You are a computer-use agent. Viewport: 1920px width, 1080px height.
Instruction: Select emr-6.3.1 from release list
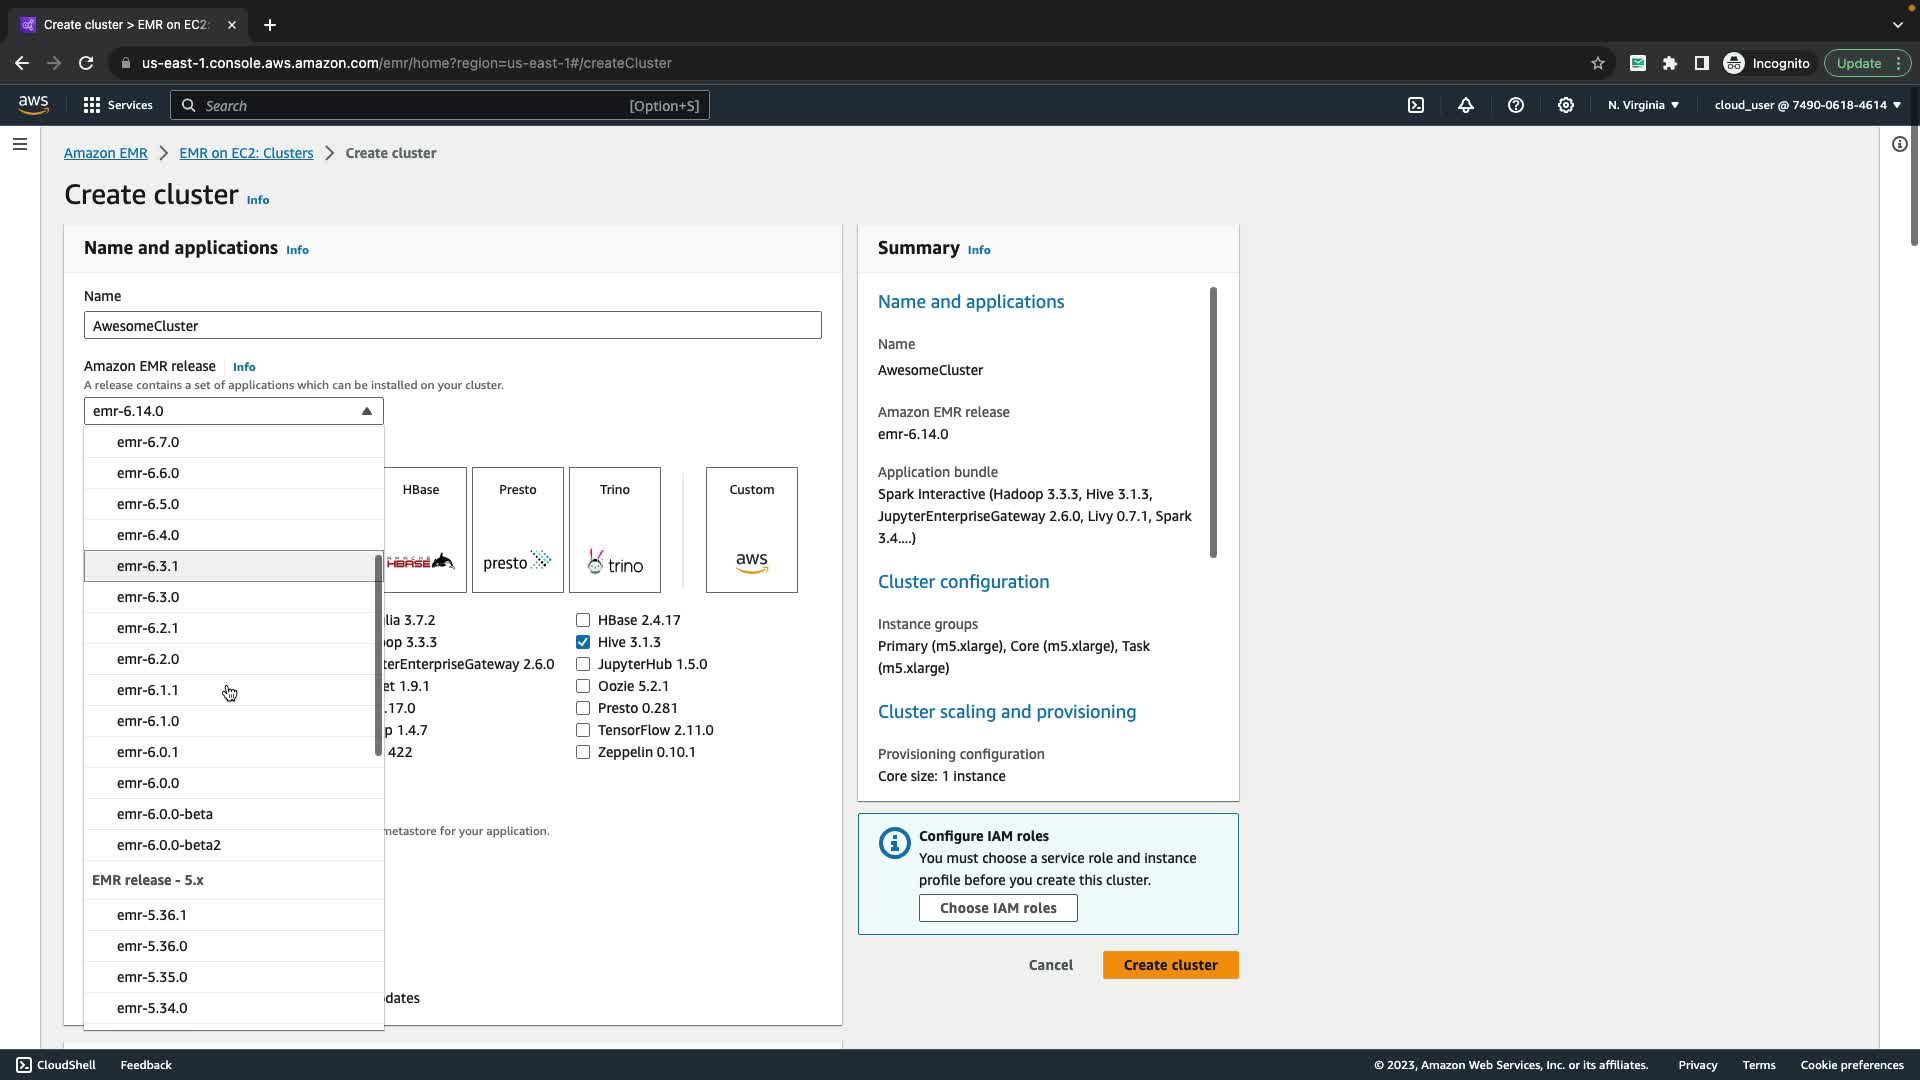click(x=148, y=566)
